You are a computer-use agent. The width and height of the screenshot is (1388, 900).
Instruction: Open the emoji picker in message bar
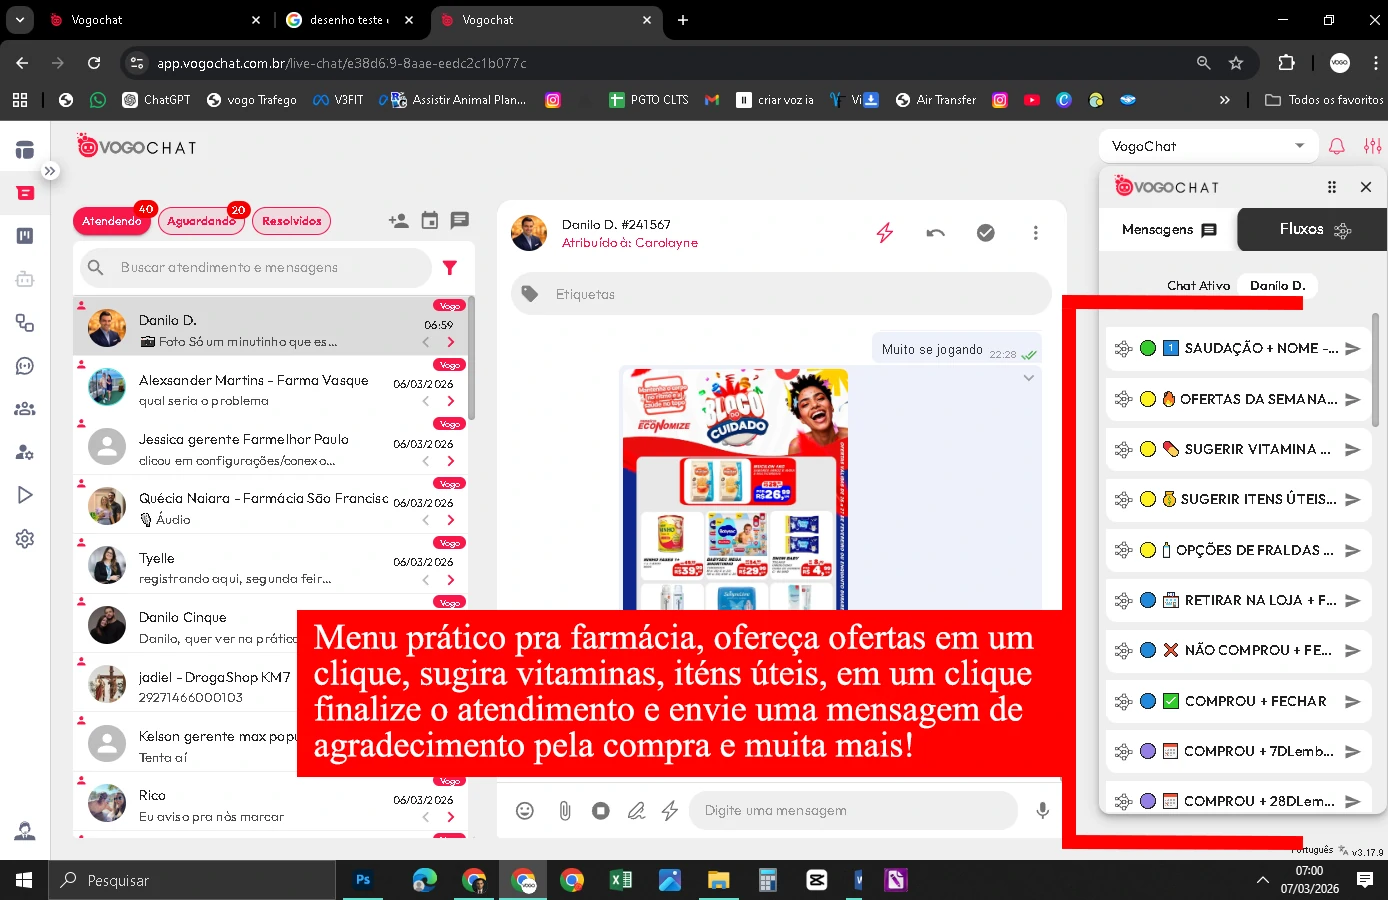tap(524, 811)
